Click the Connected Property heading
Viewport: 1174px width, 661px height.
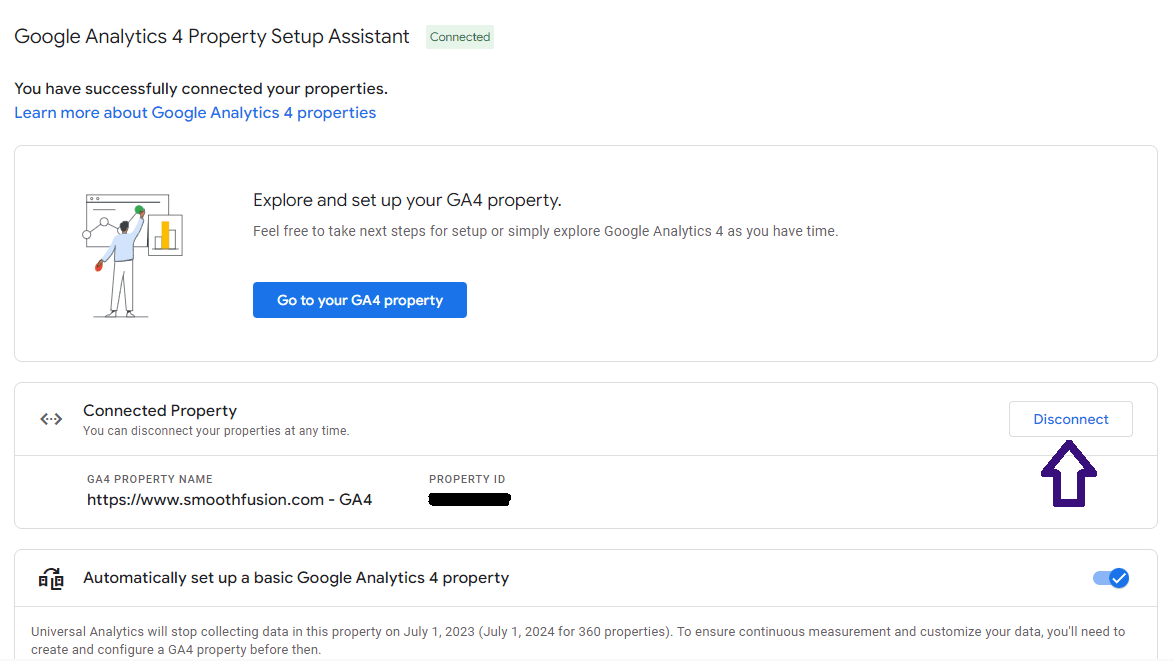click(159, 410)
